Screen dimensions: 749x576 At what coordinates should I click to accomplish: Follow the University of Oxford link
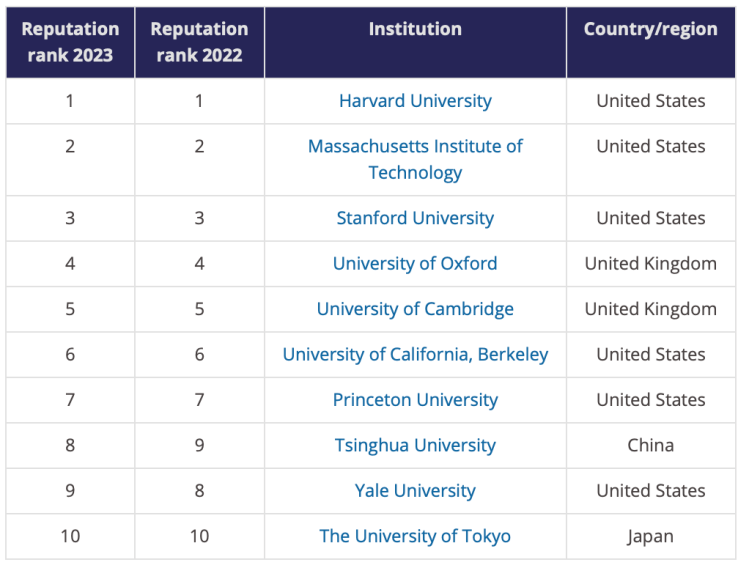tap(415, 264)
